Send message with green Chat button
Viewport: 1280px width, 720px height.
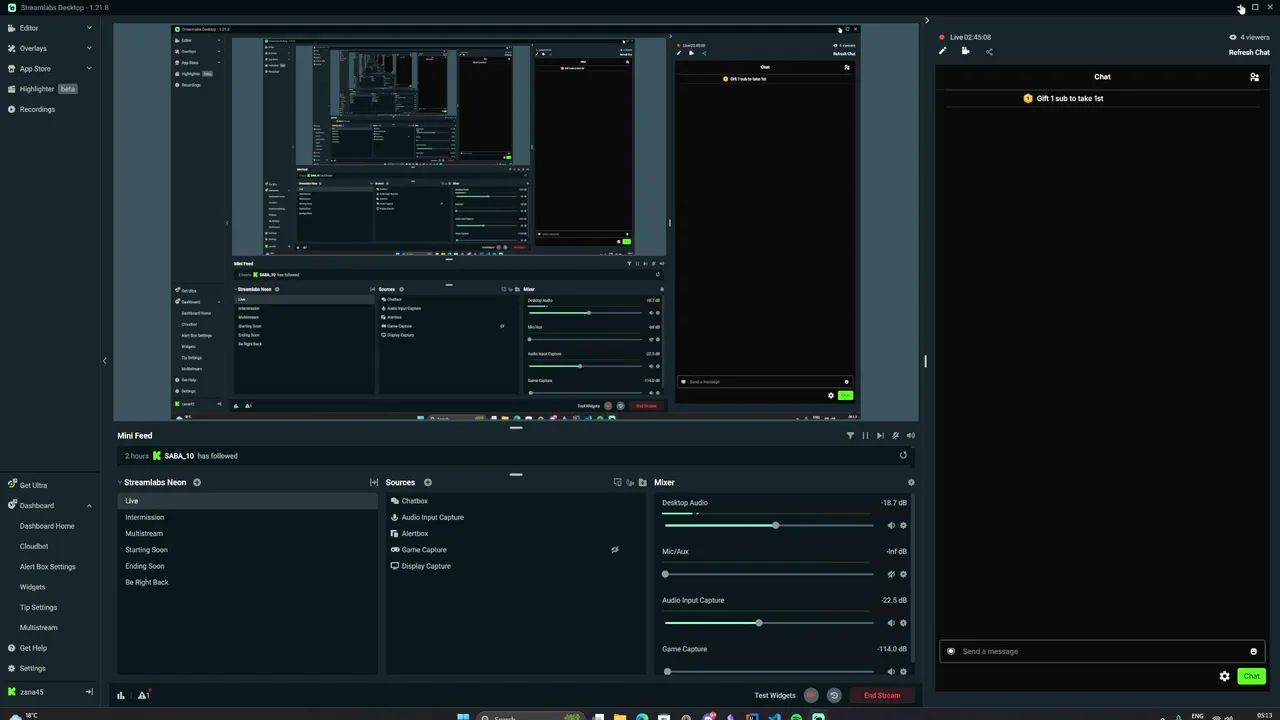pyautogui.click(x=1251, y=677)
